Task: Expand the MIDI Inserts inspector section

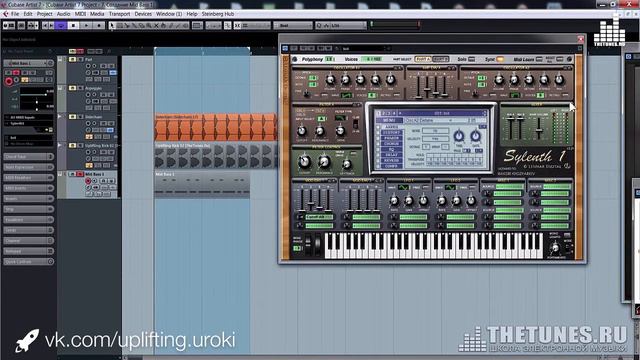Action: coord(29,189)
